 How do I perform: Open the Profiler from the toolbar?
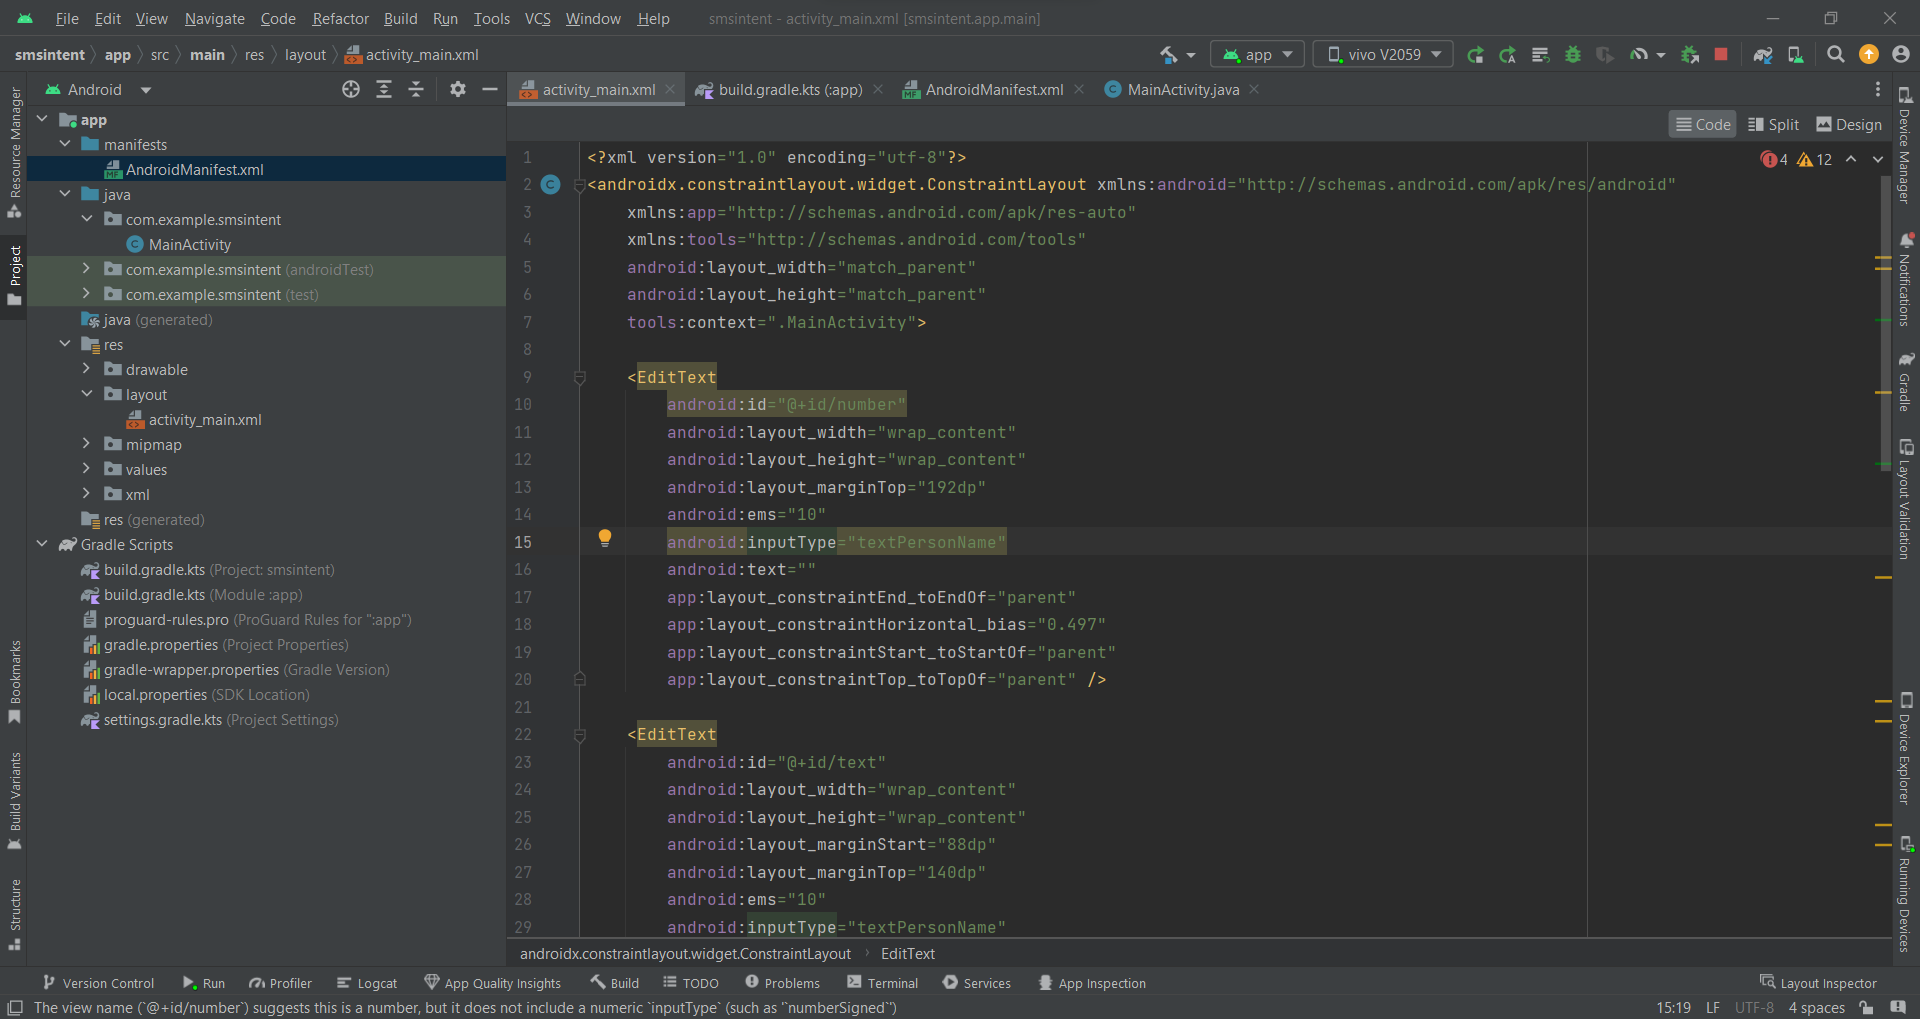(1640, 54)
